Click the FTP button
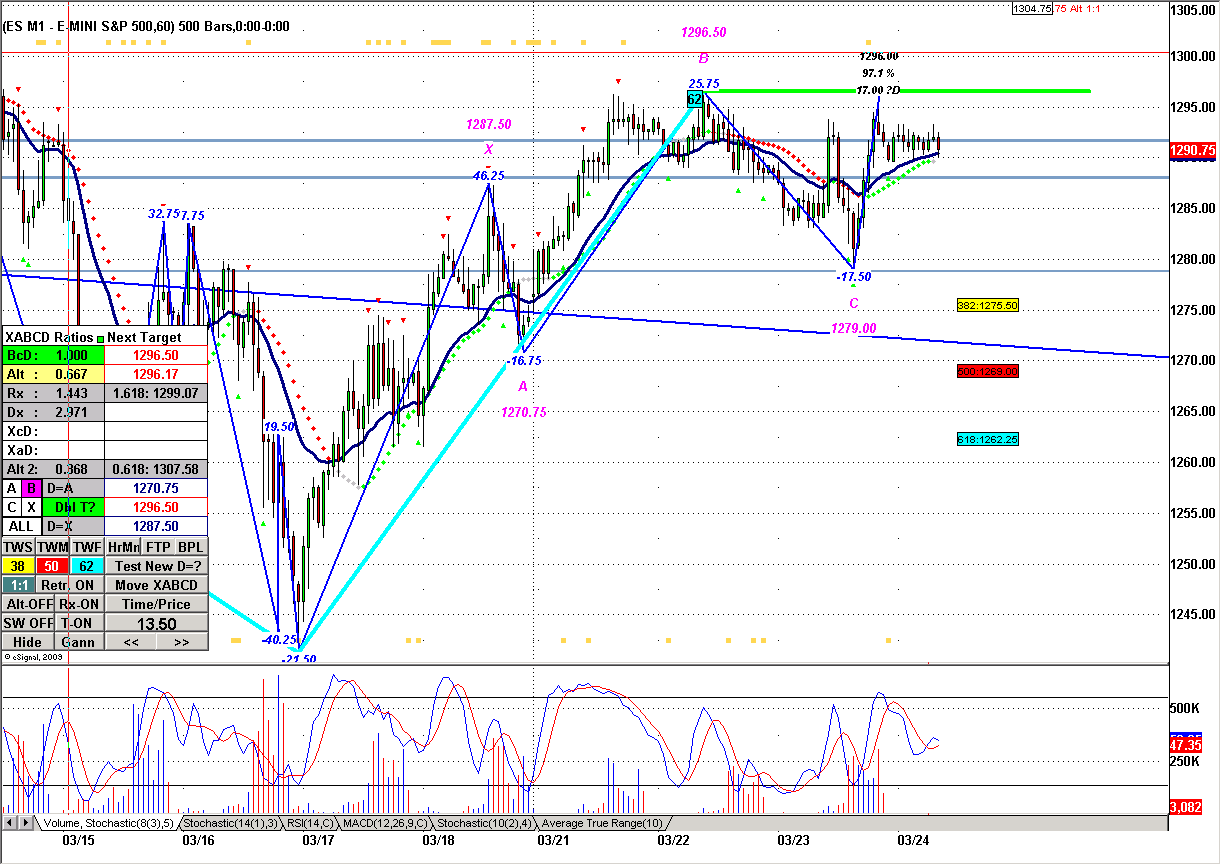 tap(158, 547)
